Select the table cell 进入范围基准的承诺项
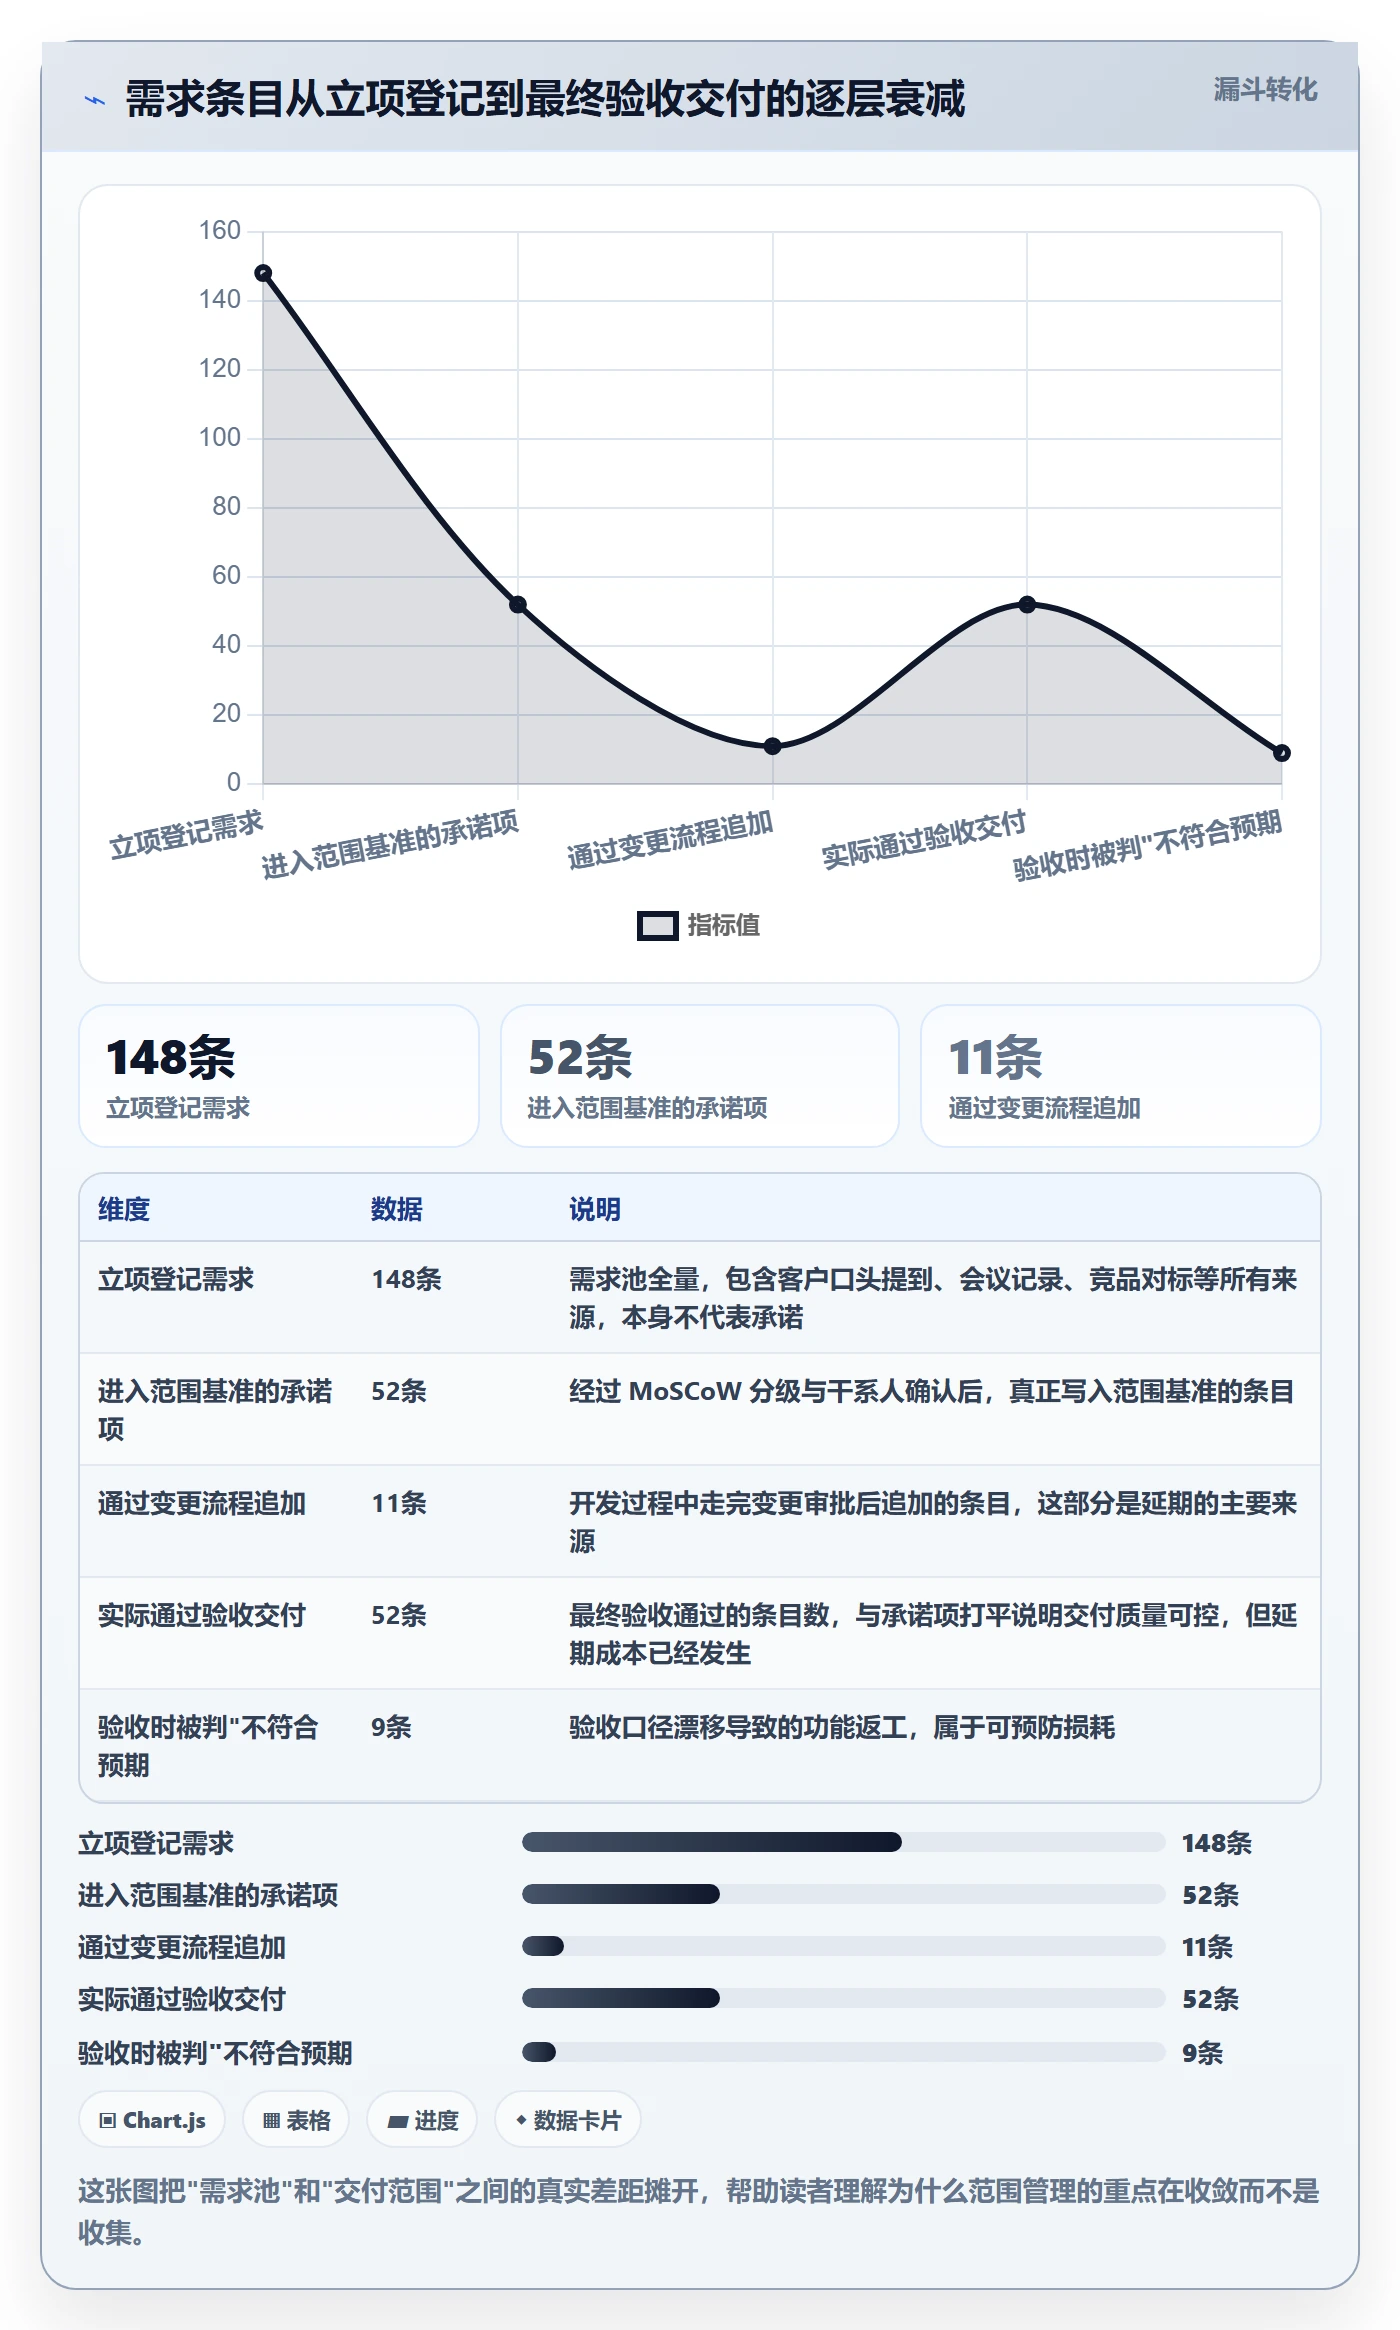This screenshot has width=1400, height=2330. [x=215, y=1410]
